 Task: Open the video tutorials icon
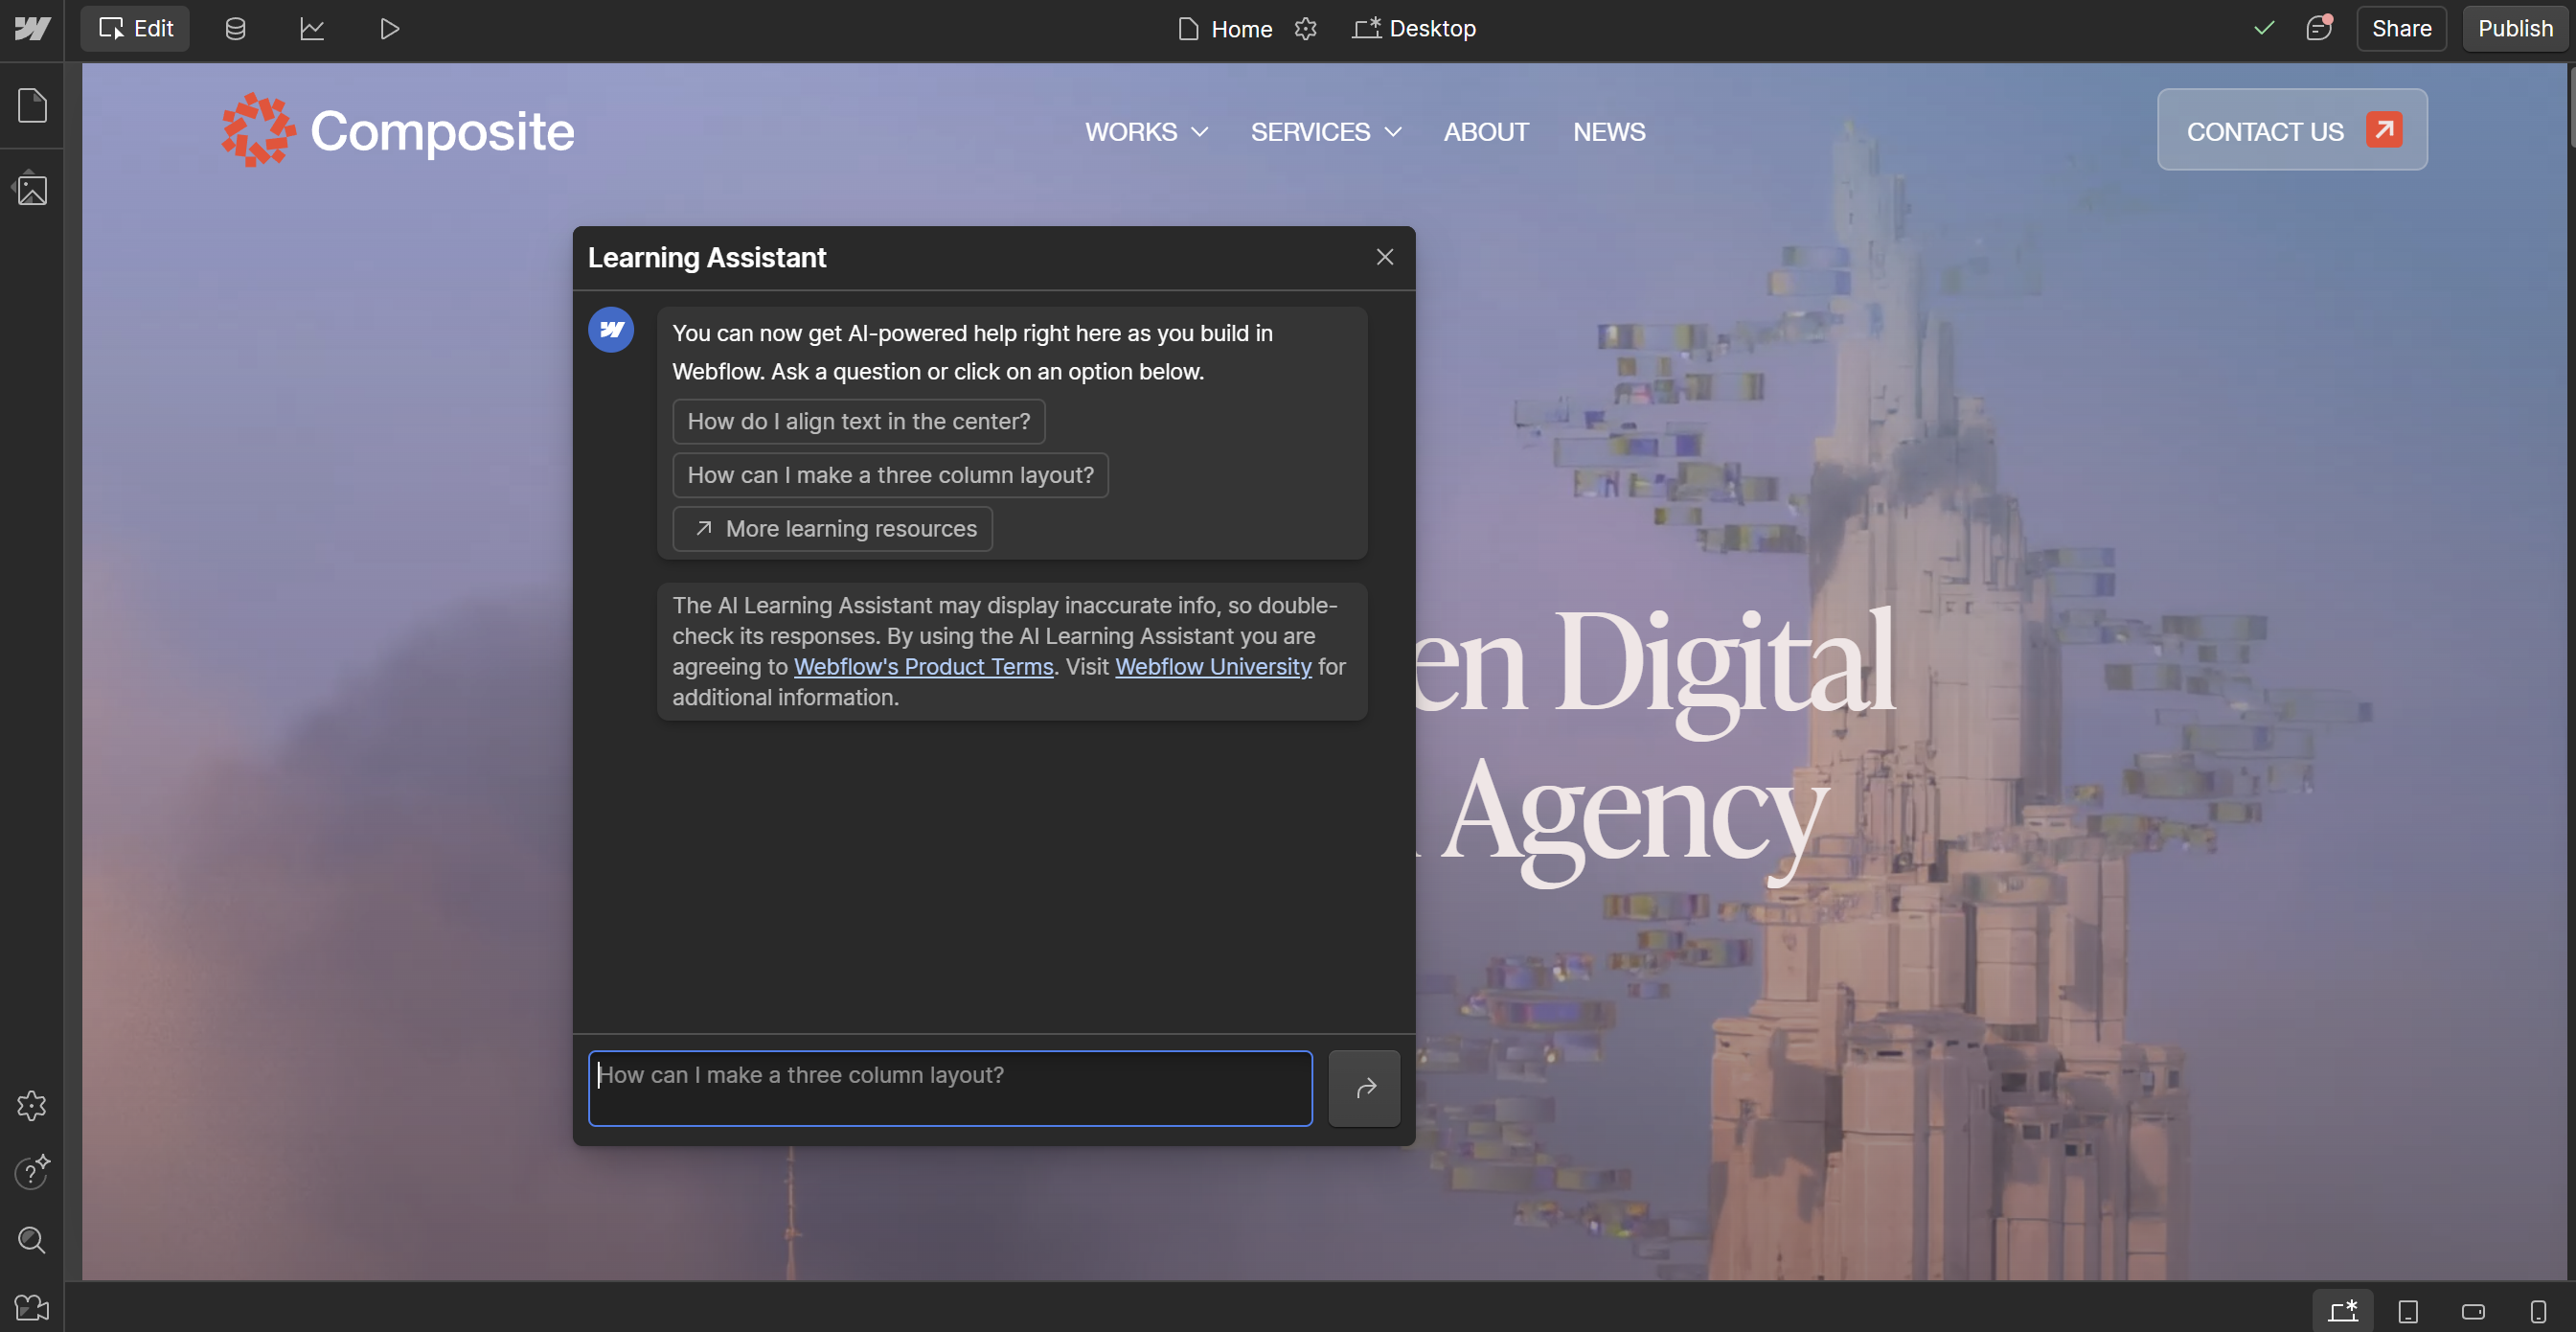(x=32, y=1307)
